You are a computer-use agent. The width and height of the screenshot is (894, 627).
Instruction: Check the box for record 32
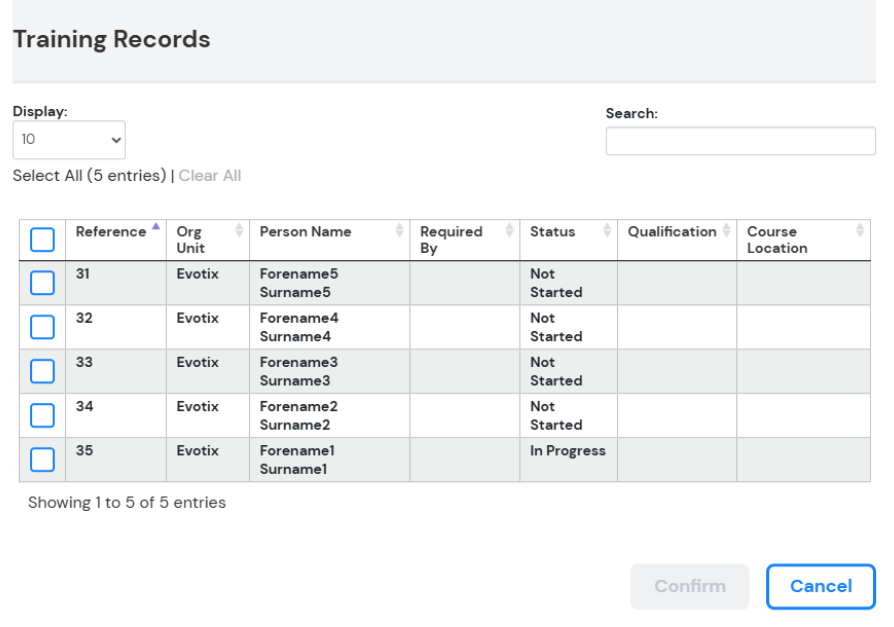pyautogui.click(x=42, y=327)
